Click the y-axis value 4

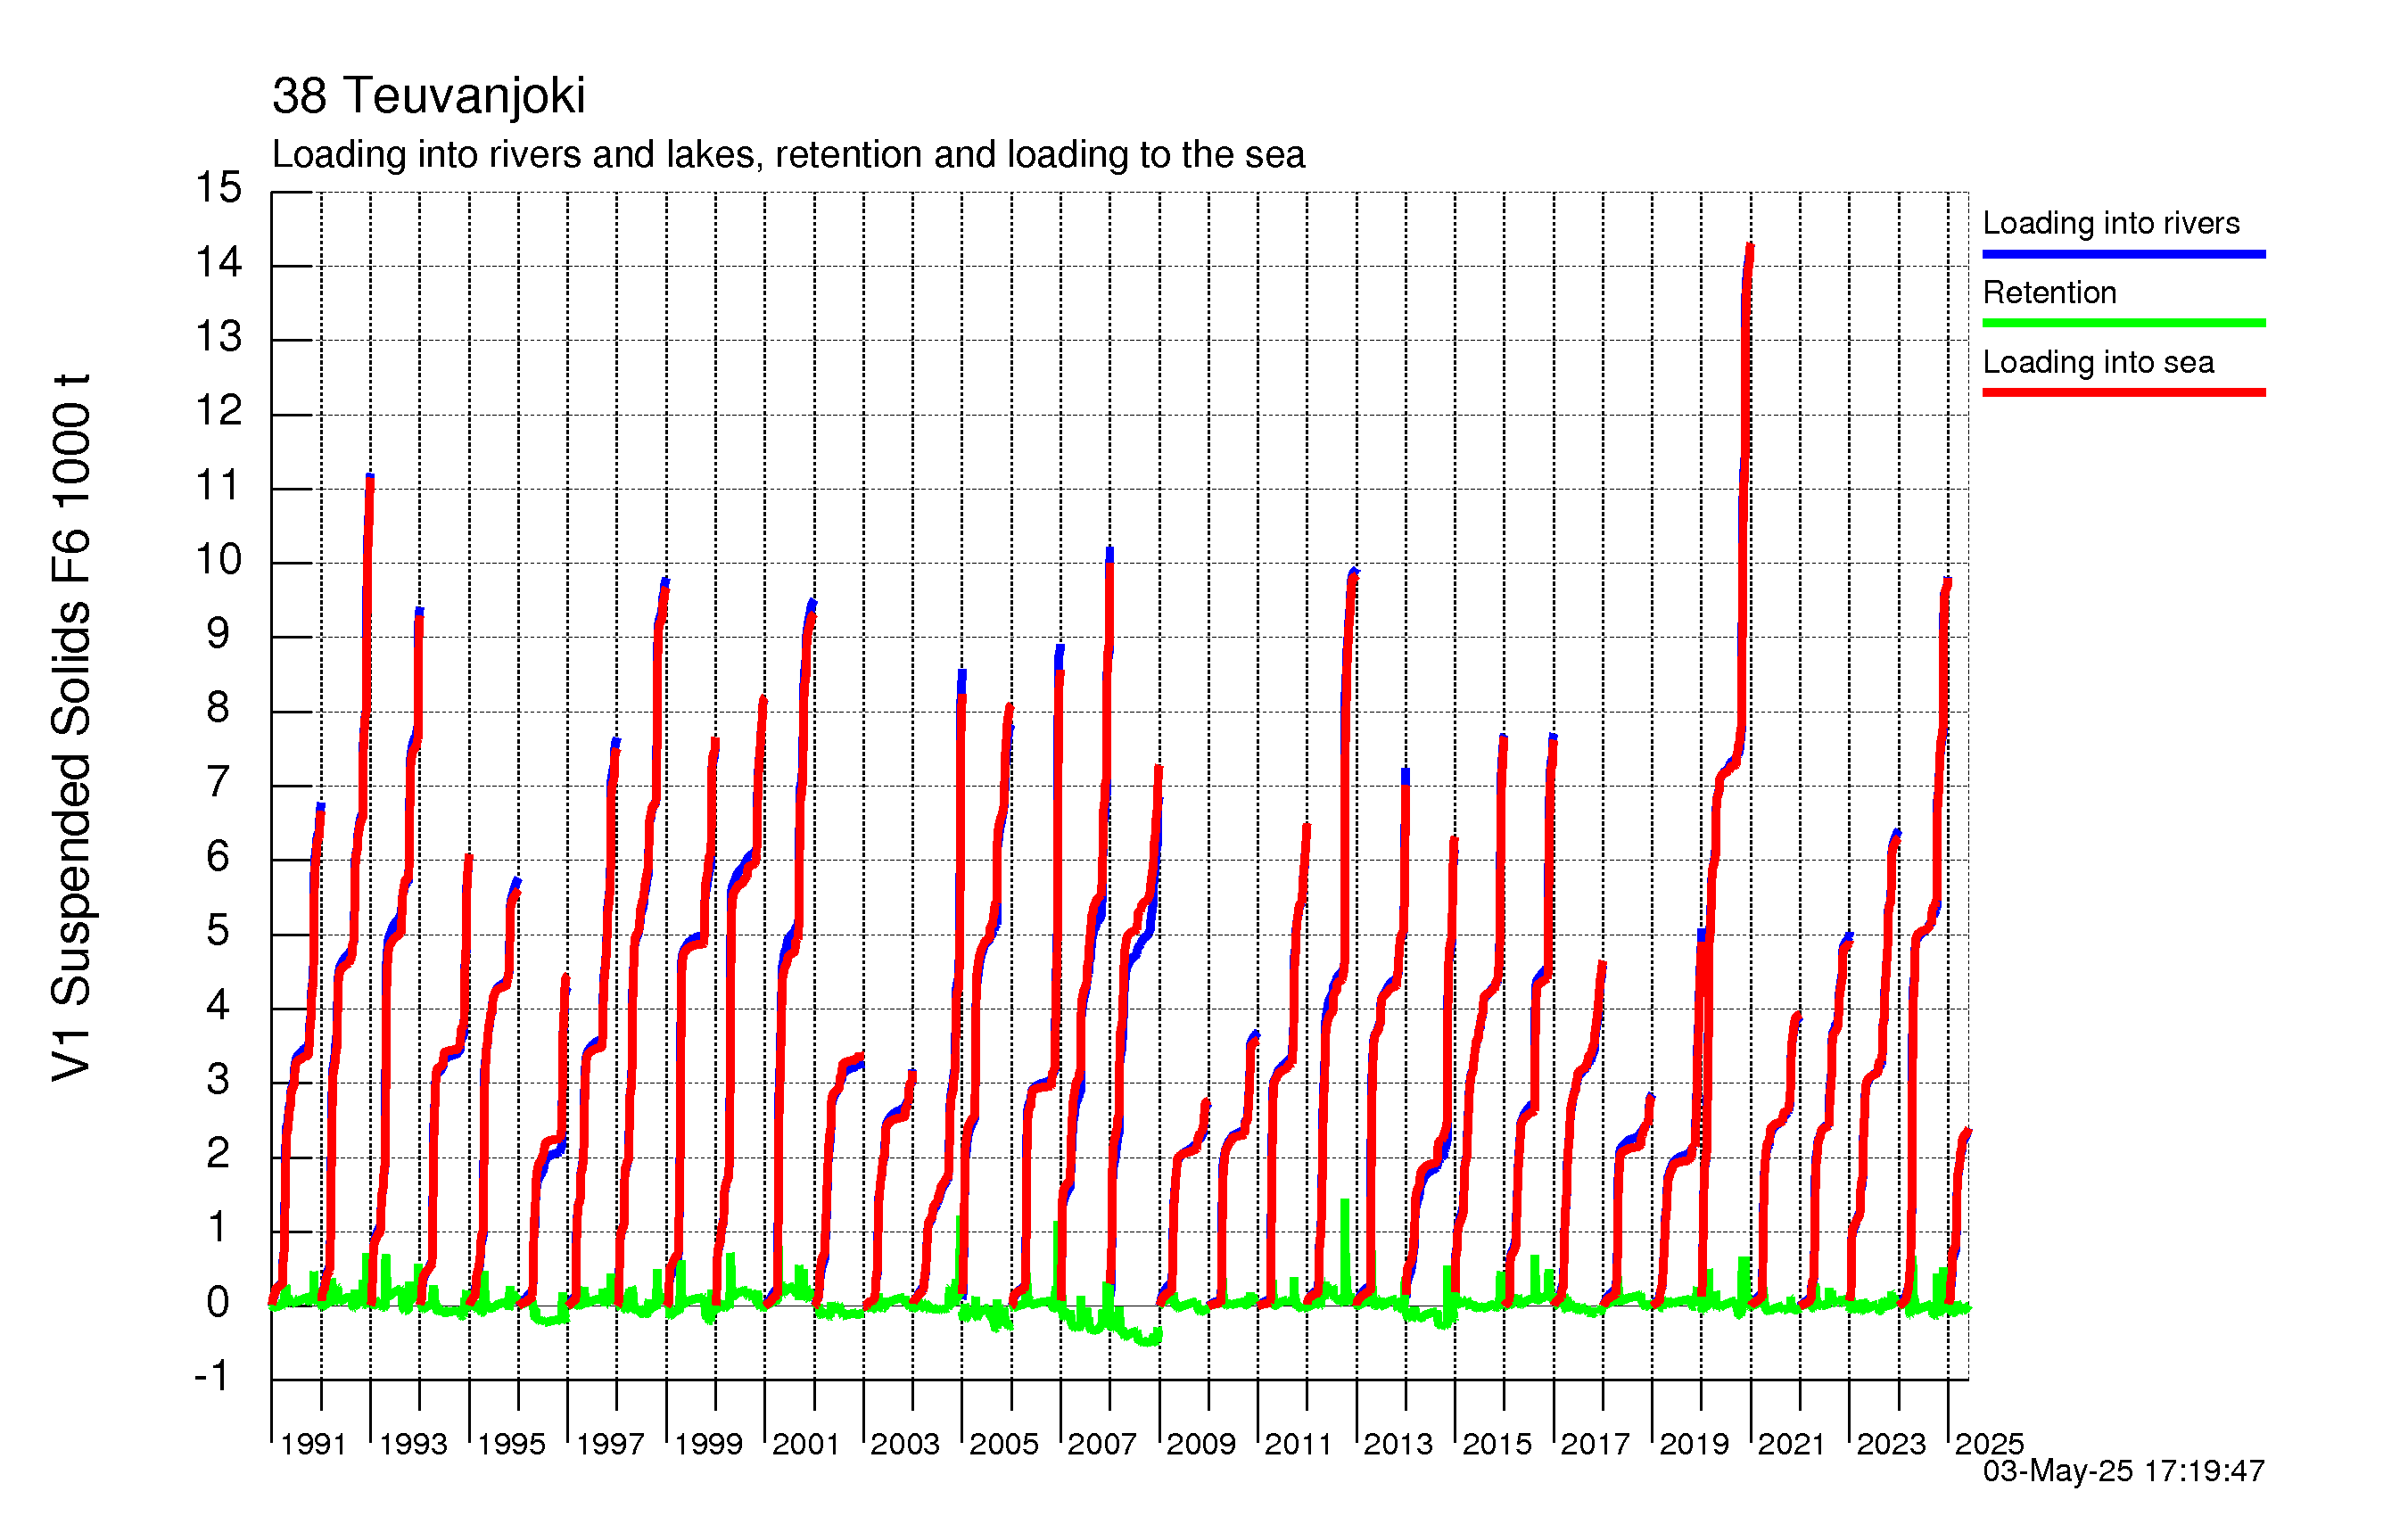(218, 1005)
